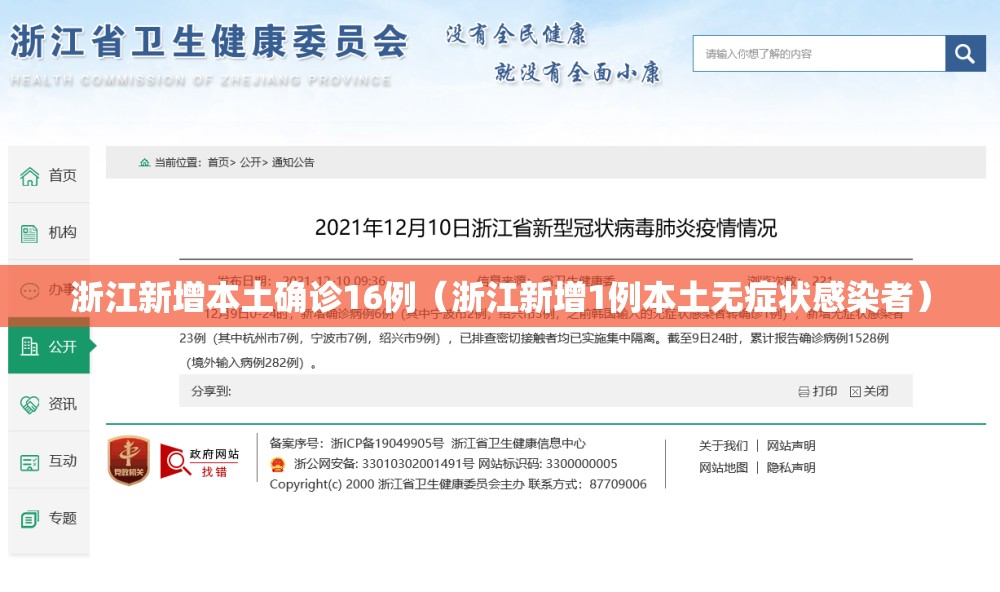Focus the search input field

pyautogui.click(x=819, y=54)
